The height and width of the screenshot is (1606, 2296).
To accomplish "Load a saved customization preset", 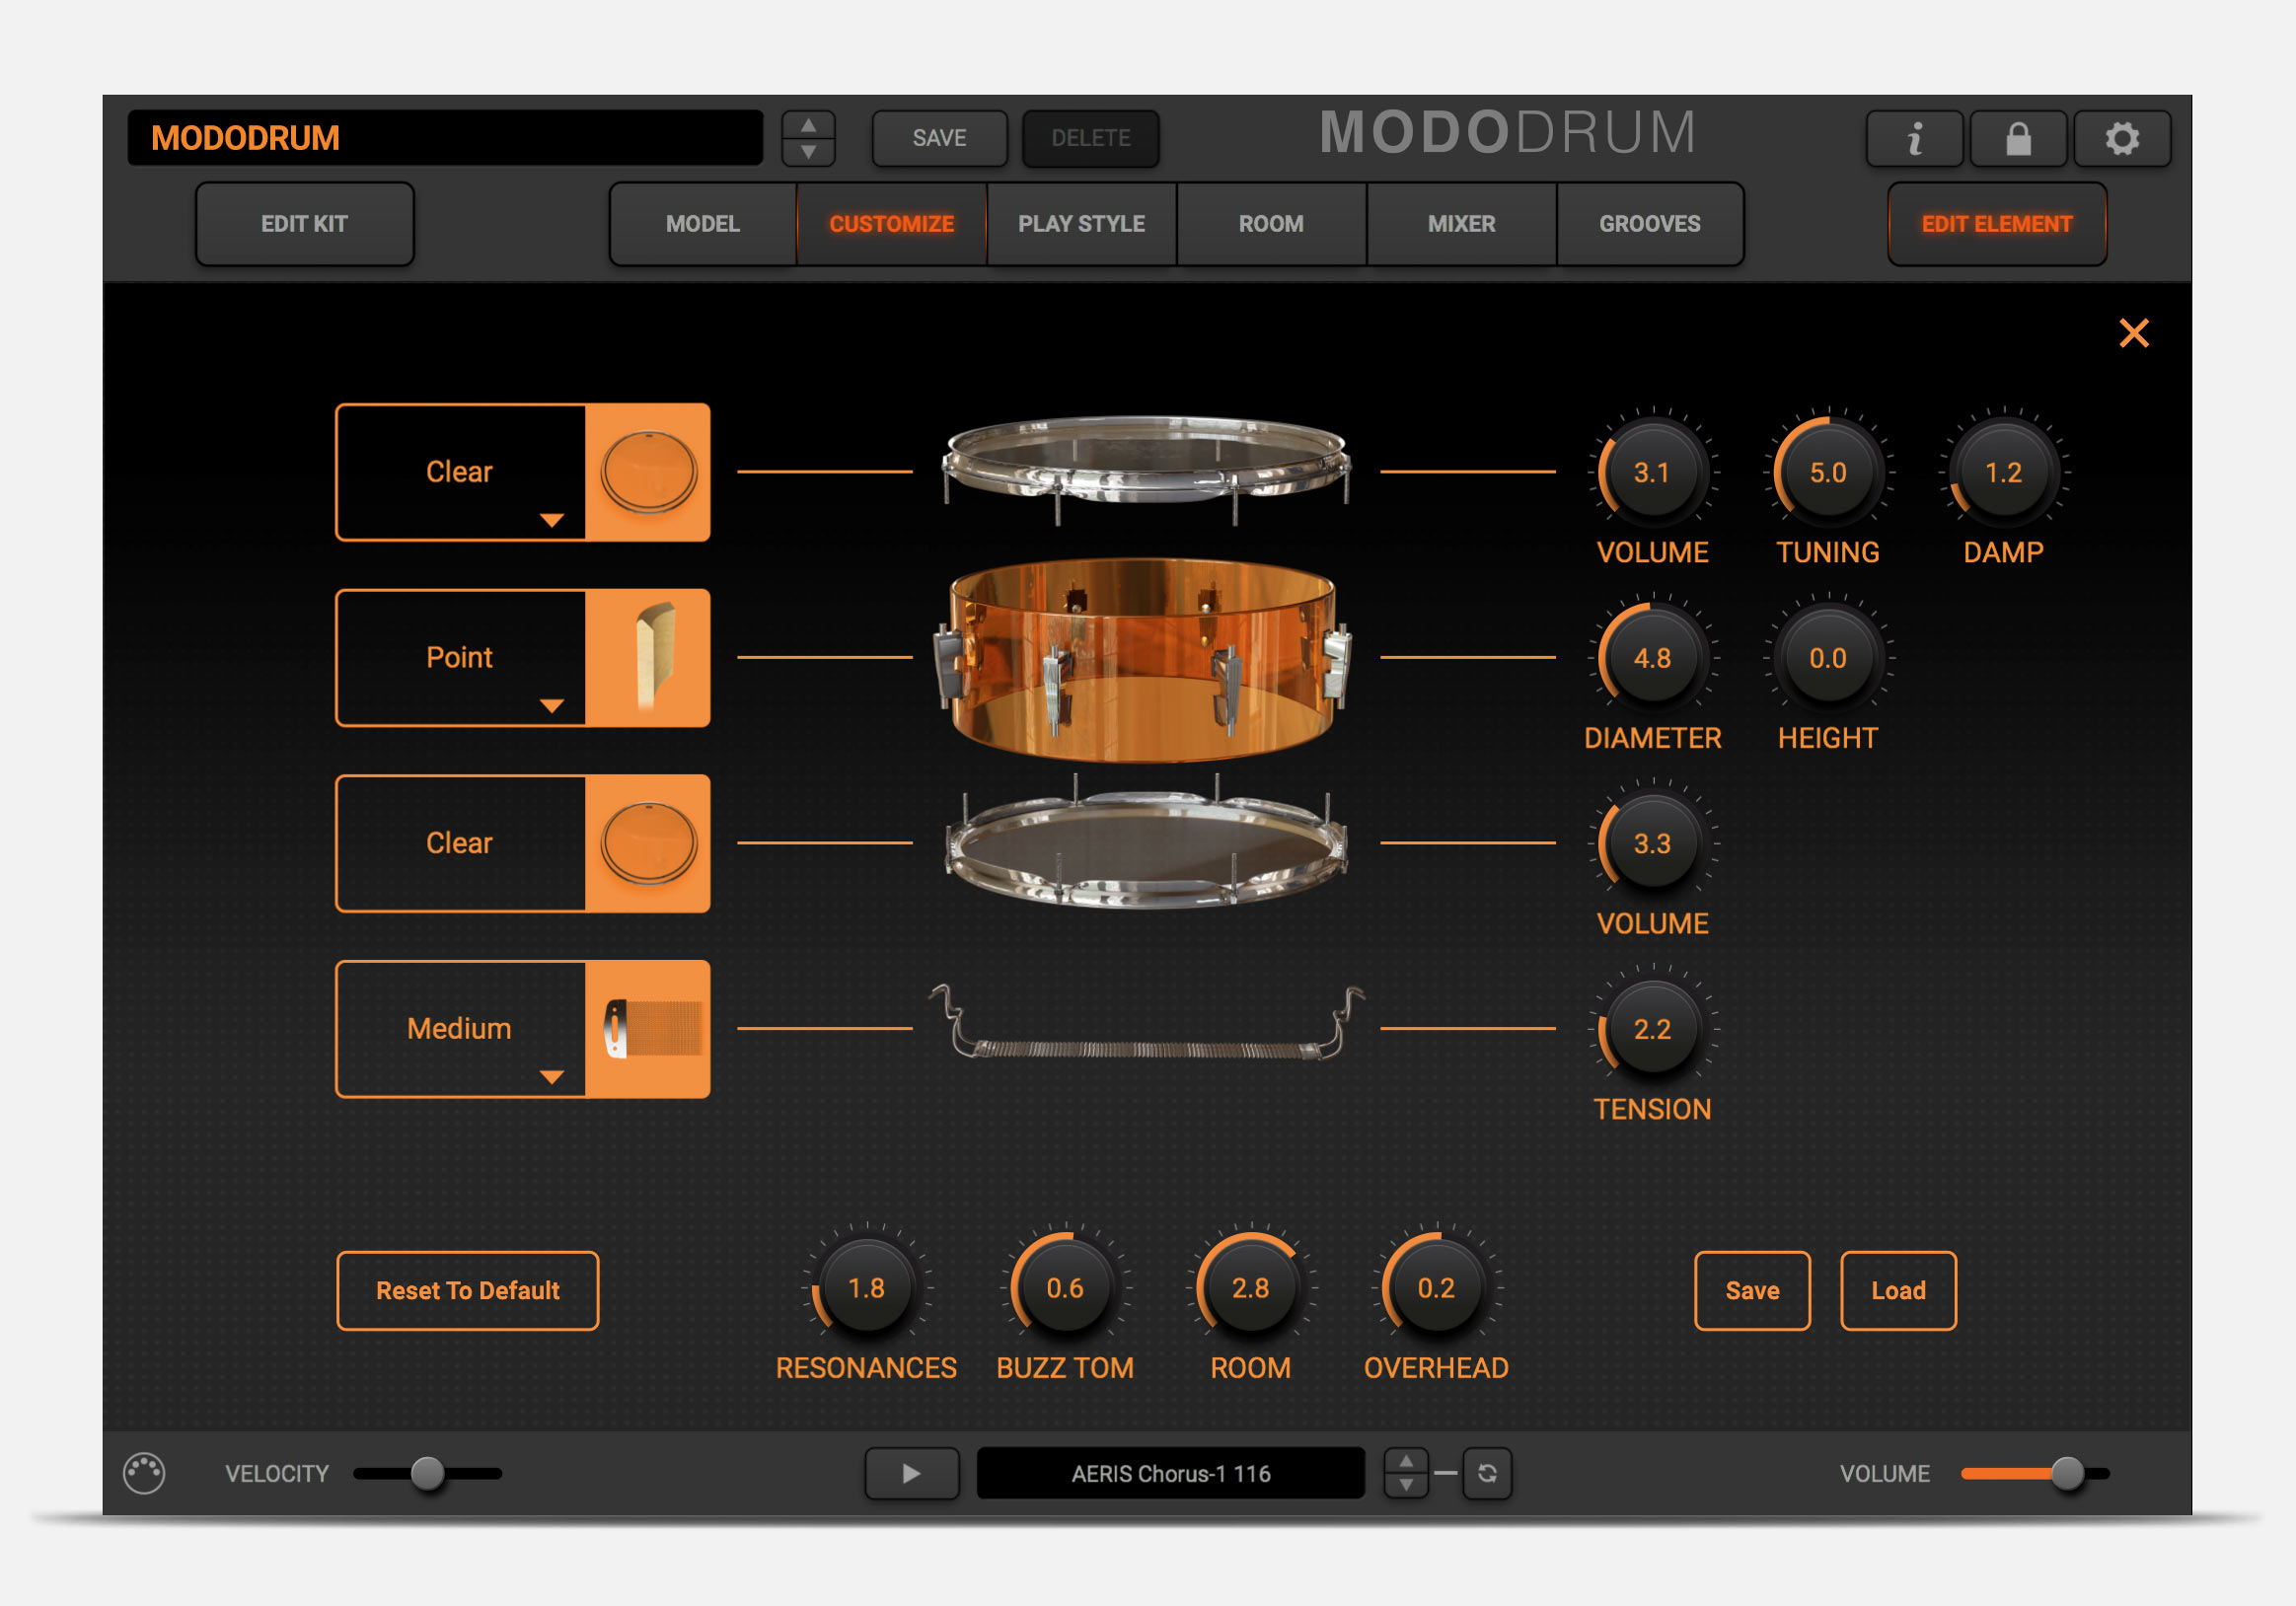I will 1897,1290.
